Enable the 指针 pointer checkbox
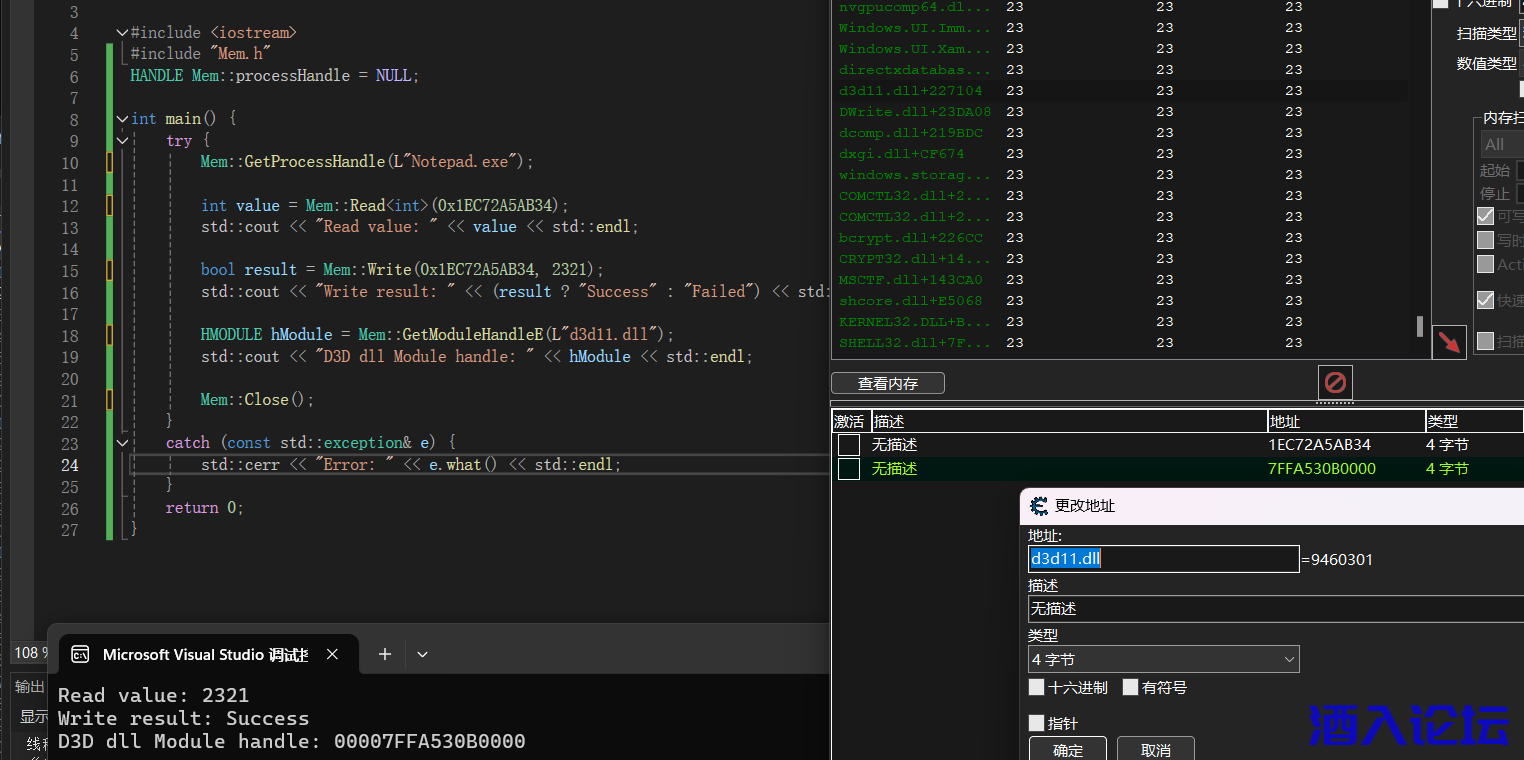The width and height of the screenshot is (1524, 760). coord(1037,723)
